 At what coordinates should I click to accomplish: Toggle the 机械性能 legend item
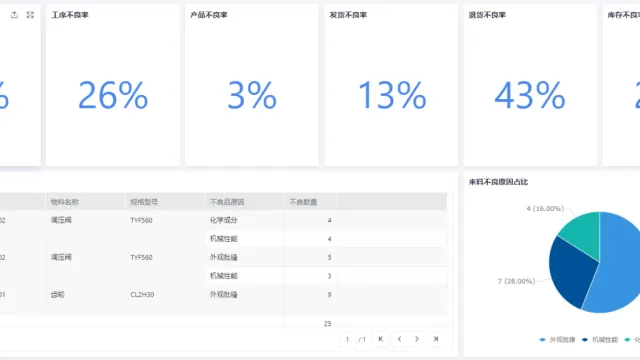[600, 340]
